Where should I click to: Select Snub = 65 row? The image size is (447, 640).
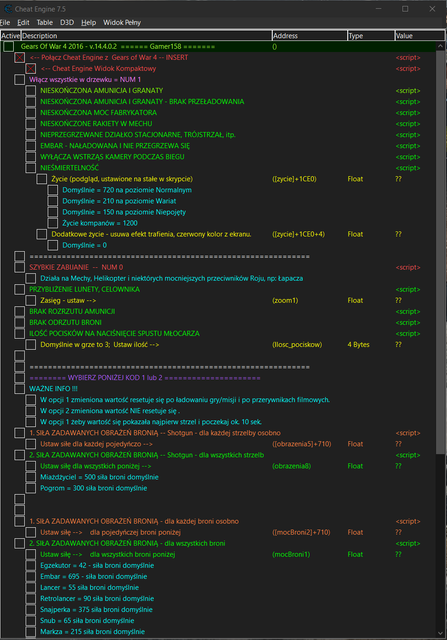pyautogui.click(x=87, y=620)
